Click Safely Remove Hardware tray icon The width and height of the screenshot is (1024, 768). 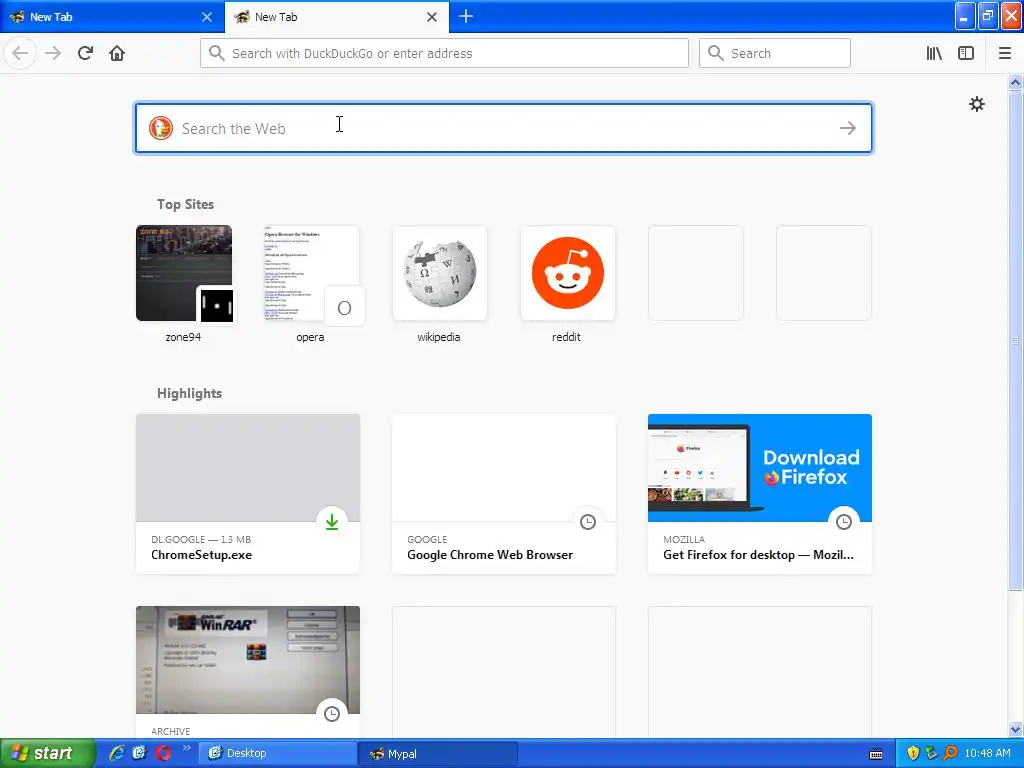pos(931,754)
